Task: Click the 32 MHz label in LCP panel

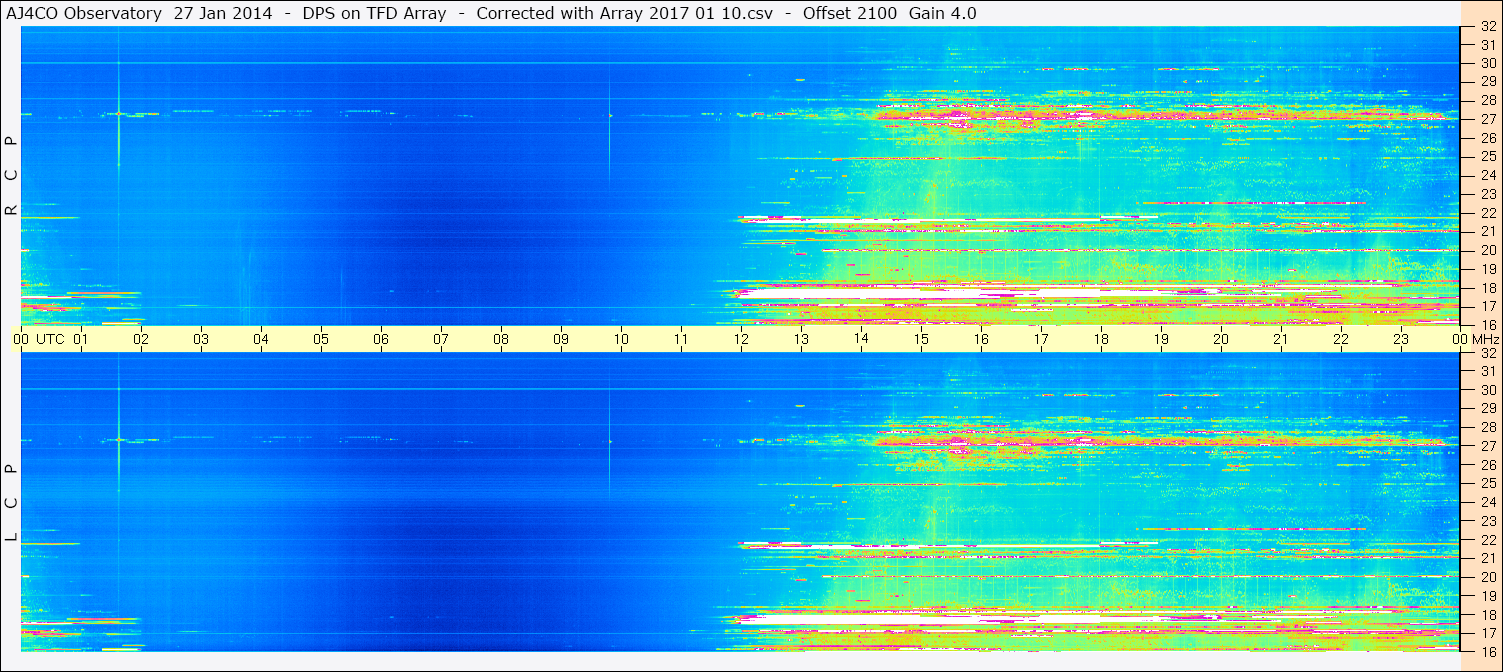Action: click(1488, 353)
